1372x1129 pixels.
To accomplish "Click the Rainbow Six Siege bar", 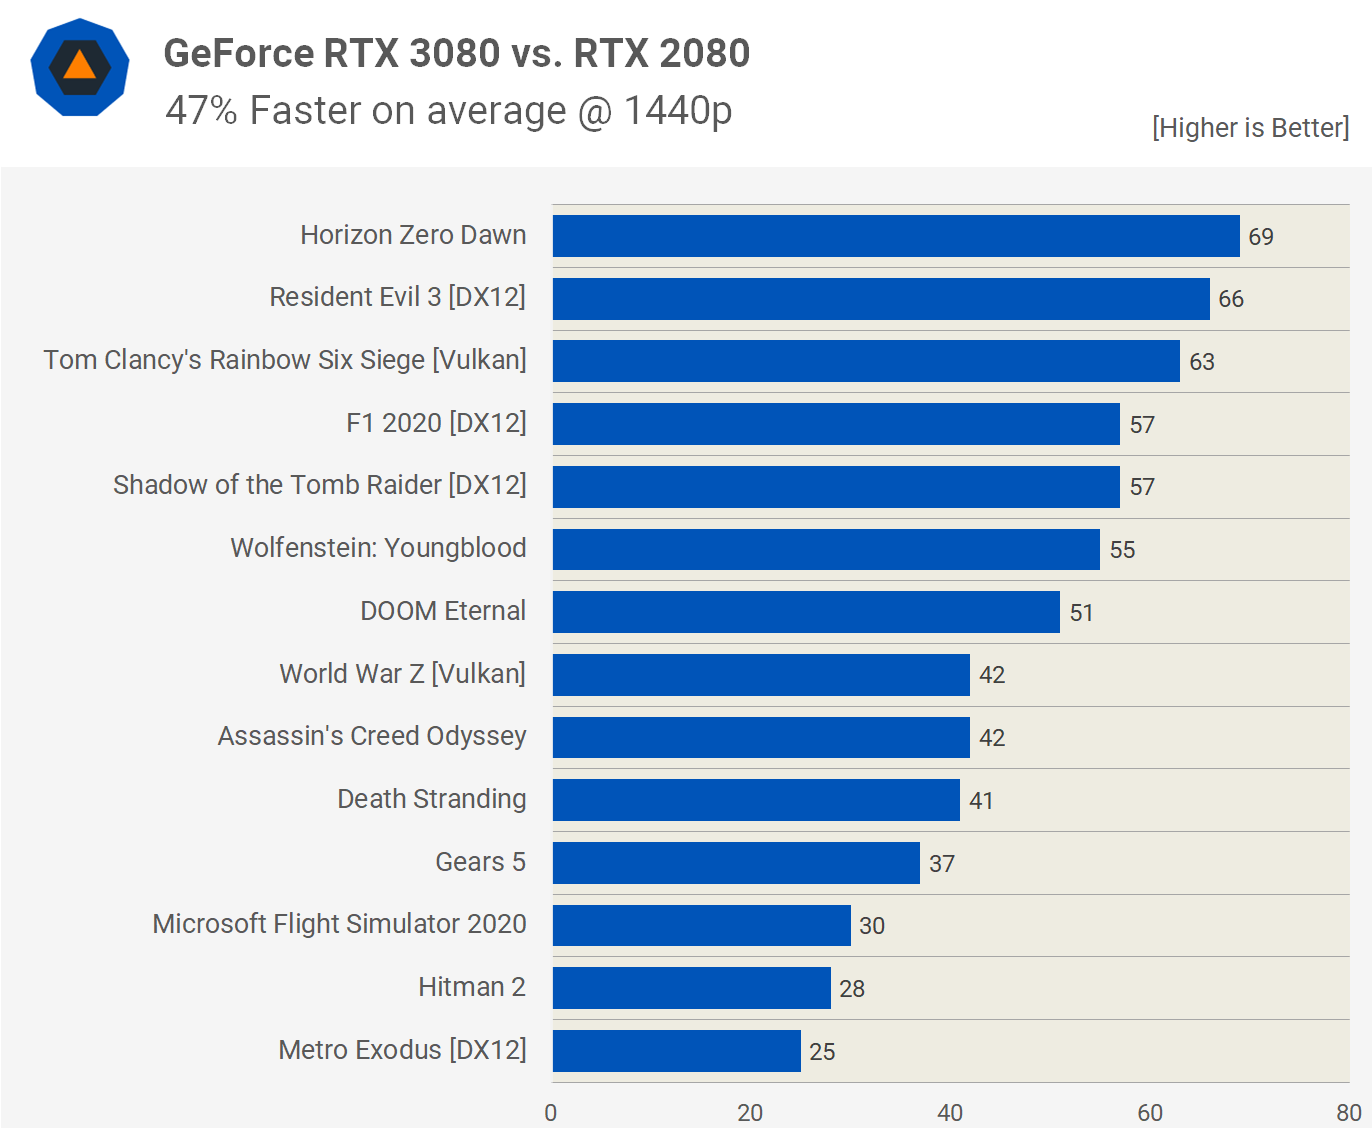I will 865,361.
